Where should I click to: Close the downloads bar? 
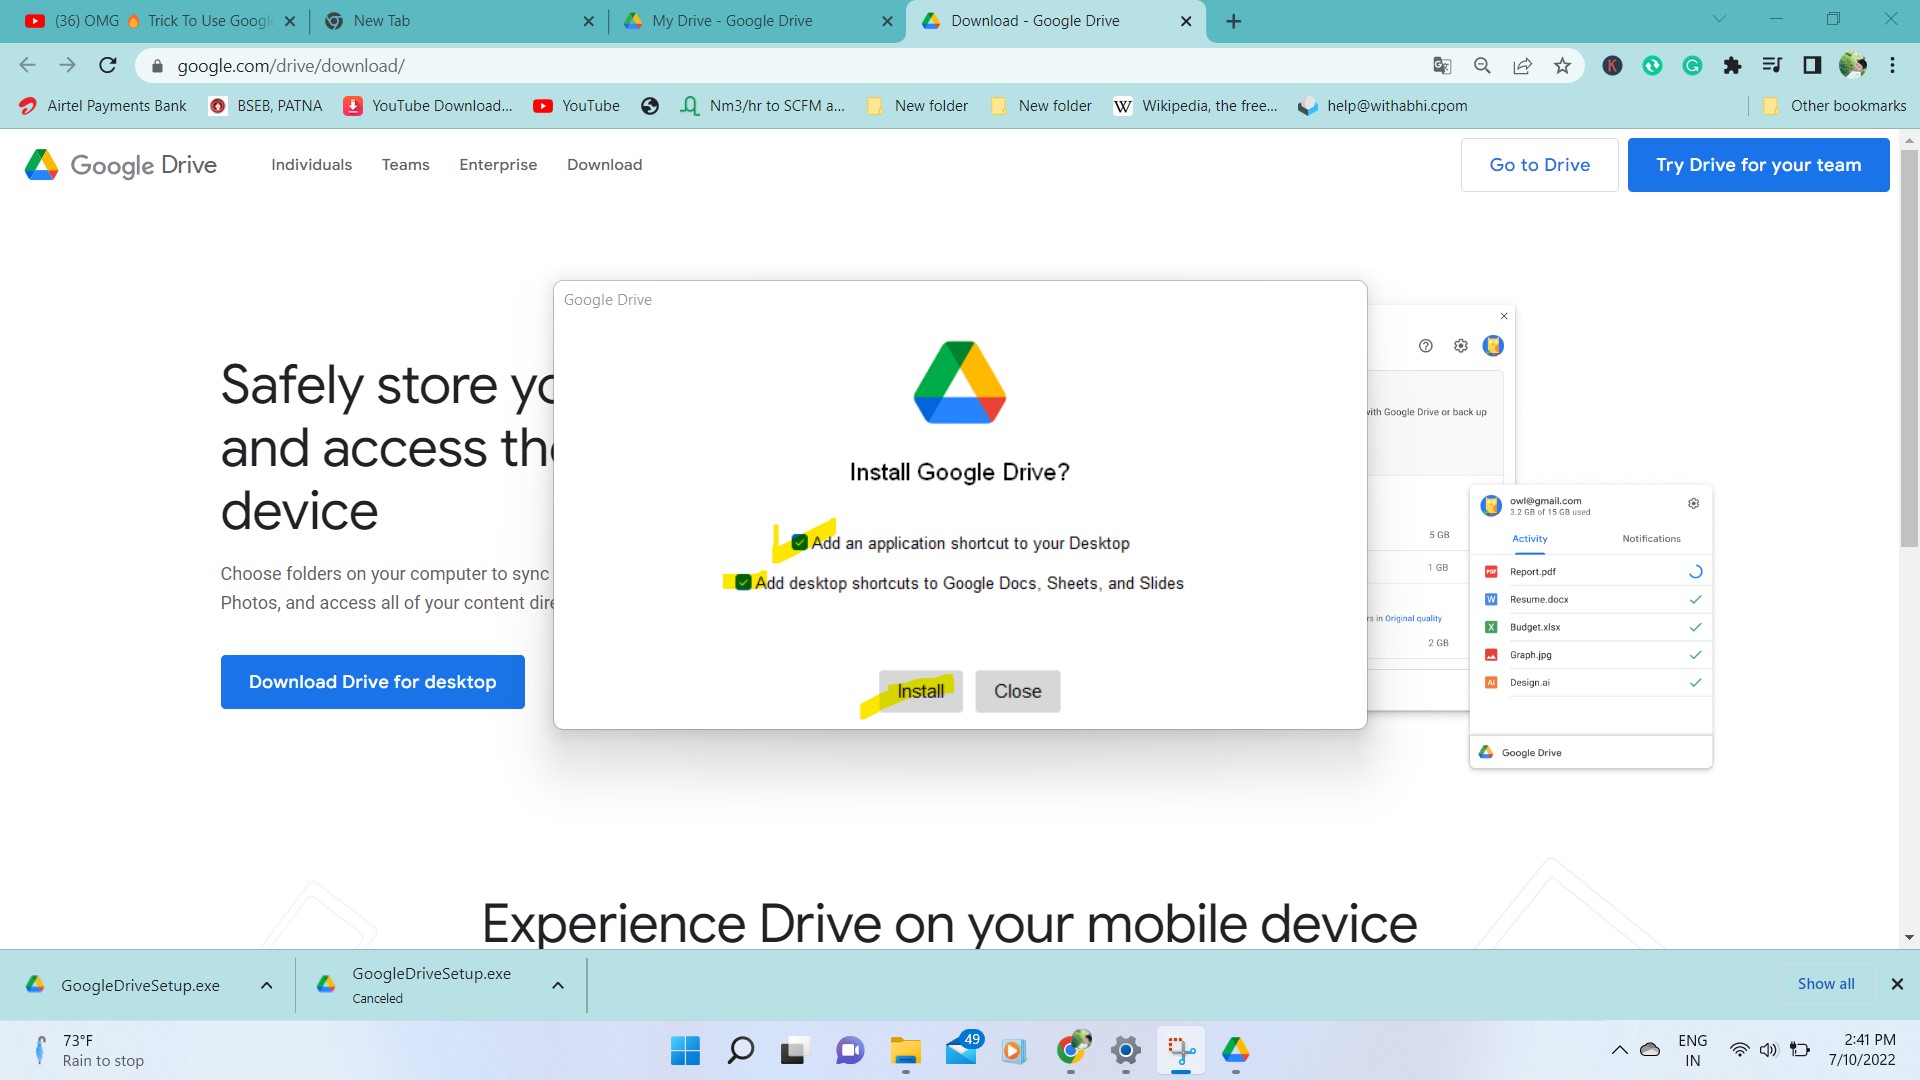pos(1897,984)
